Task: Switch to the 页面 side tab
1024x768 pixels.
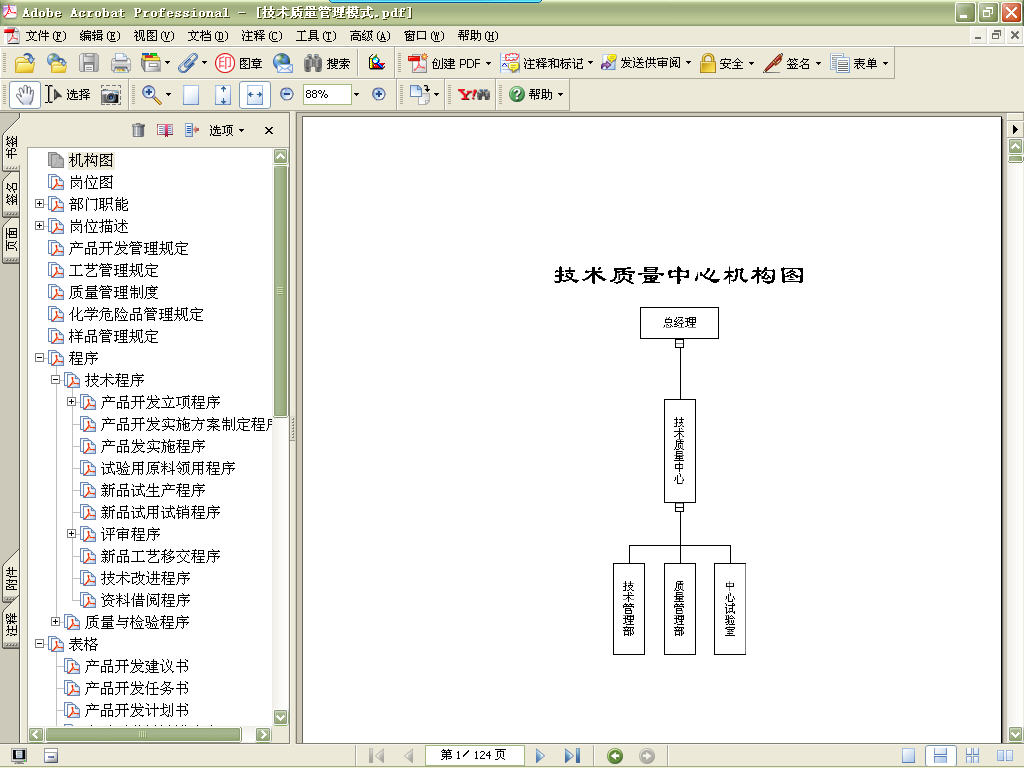Action: click(x=11, y=240)
